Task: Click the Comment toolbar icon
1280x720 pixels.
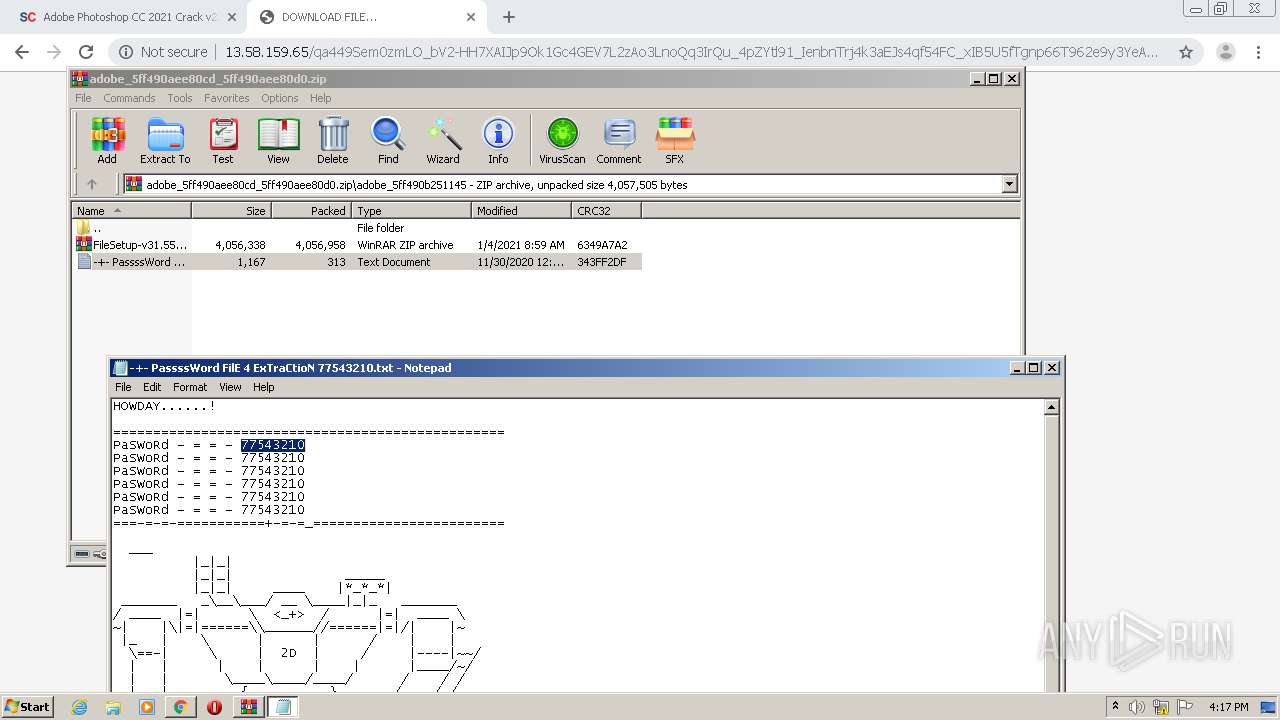Action: 619,141
